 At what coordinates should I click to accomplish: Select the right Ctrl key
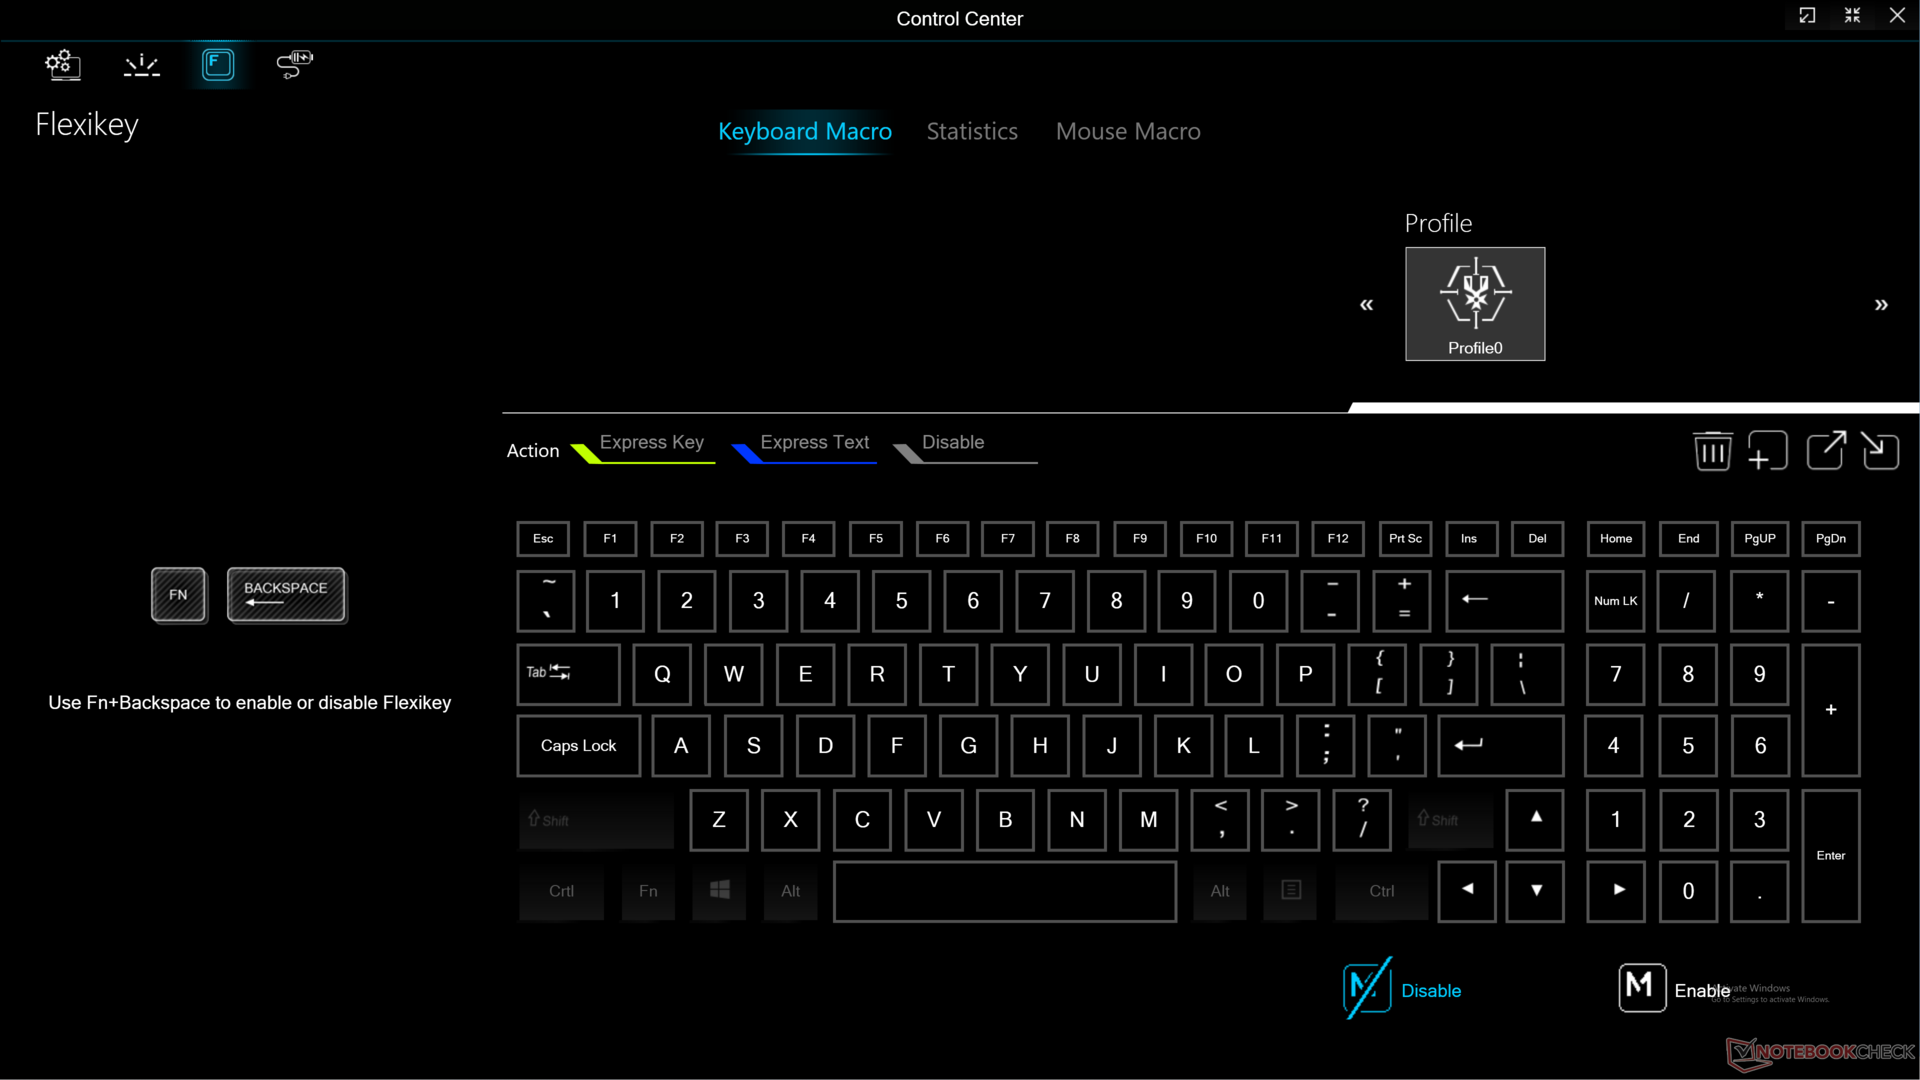click(x=1381, y=891)
